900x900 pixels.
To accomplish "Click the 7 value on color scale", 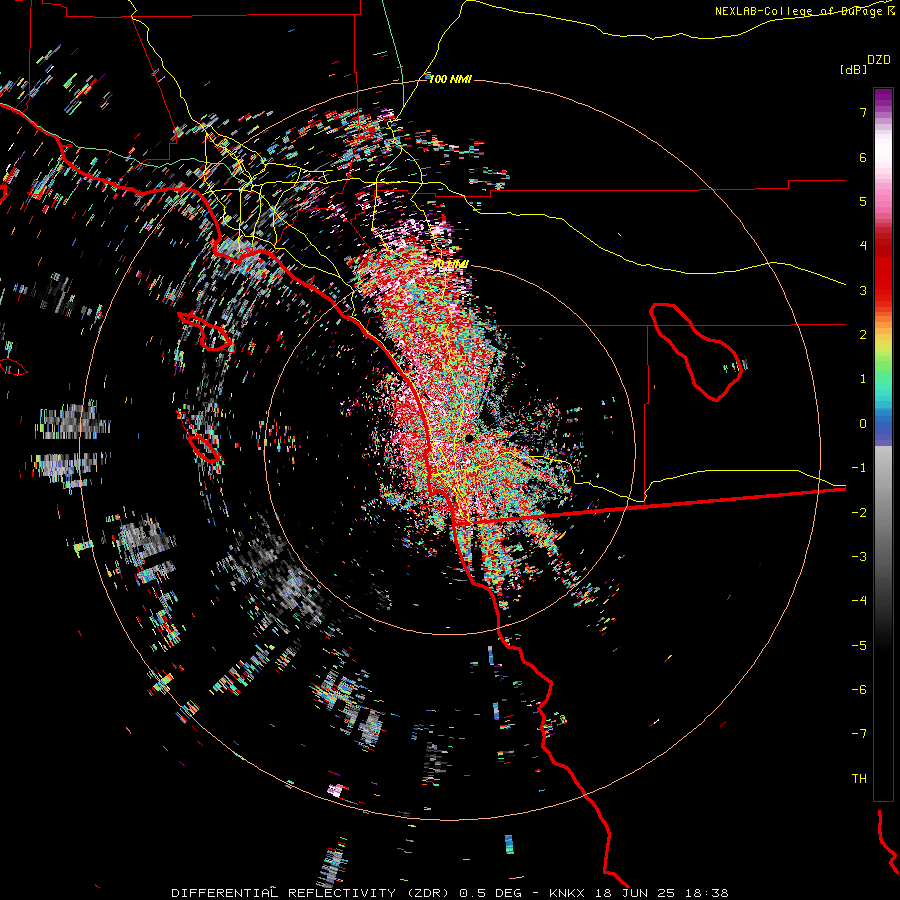I will pos(863,112).
